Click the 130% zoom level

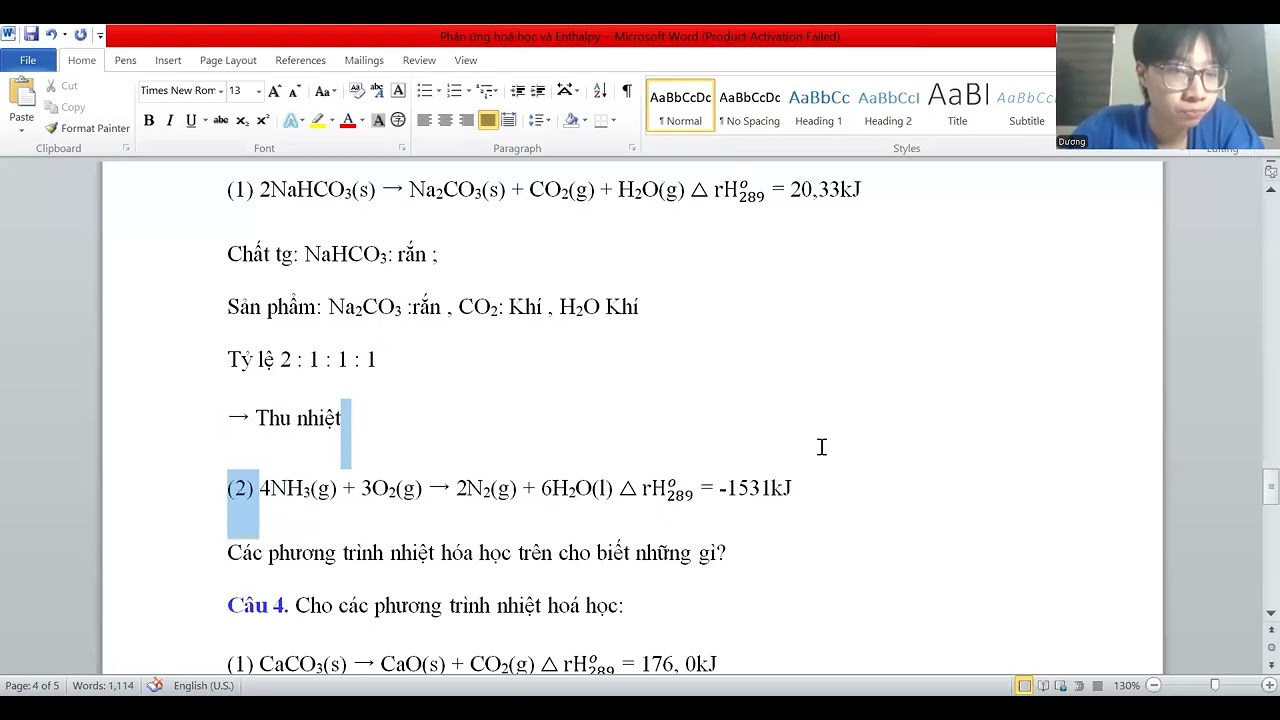1127,686
